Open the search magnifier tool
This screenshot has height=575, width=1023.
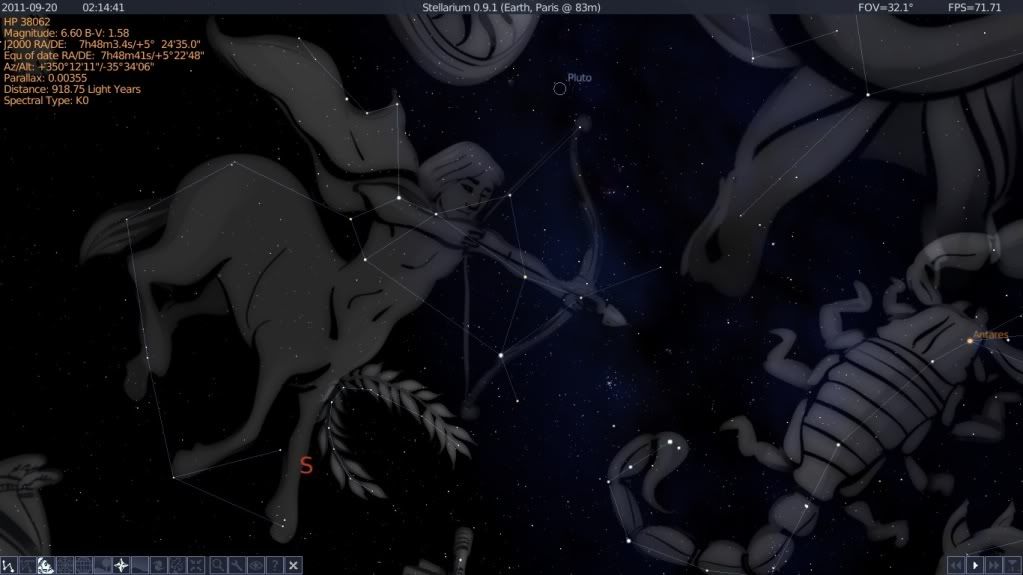point(218,565)
